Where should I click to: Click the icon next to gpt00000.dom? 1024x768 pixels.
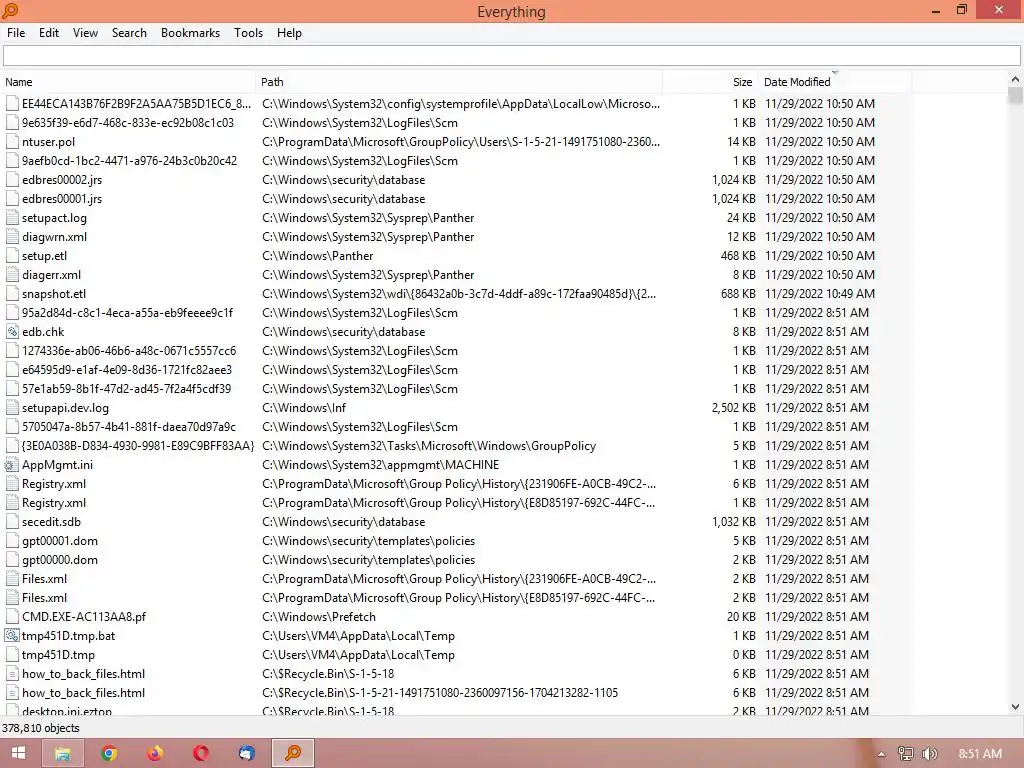(x=12, y=560)
